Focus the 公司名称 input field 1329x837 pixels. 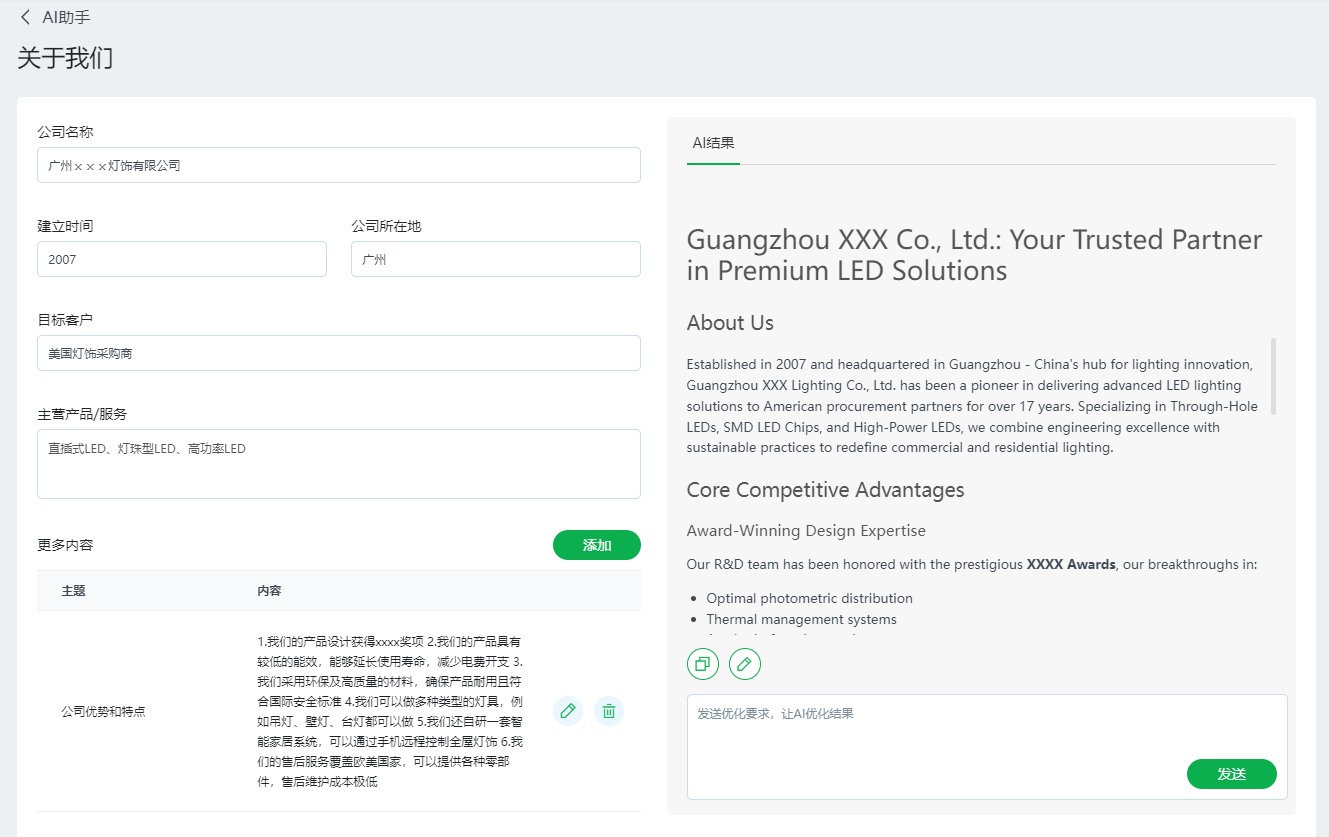coord(339,165)
